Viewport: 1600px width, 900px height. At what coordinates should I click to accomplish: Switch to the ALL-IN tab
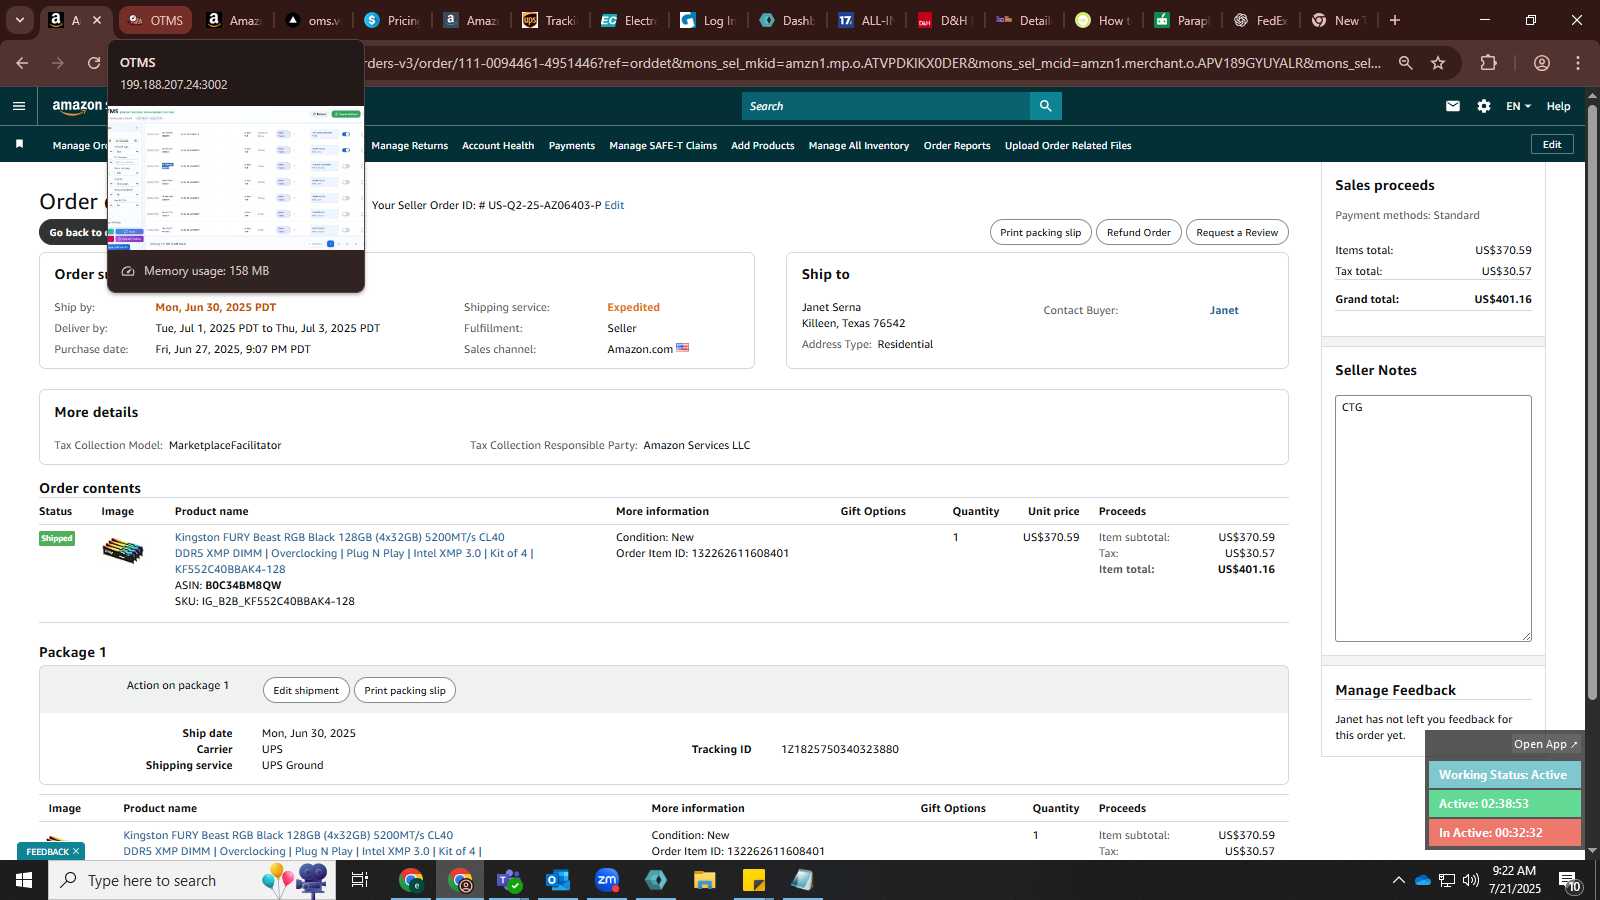[867, 20]
